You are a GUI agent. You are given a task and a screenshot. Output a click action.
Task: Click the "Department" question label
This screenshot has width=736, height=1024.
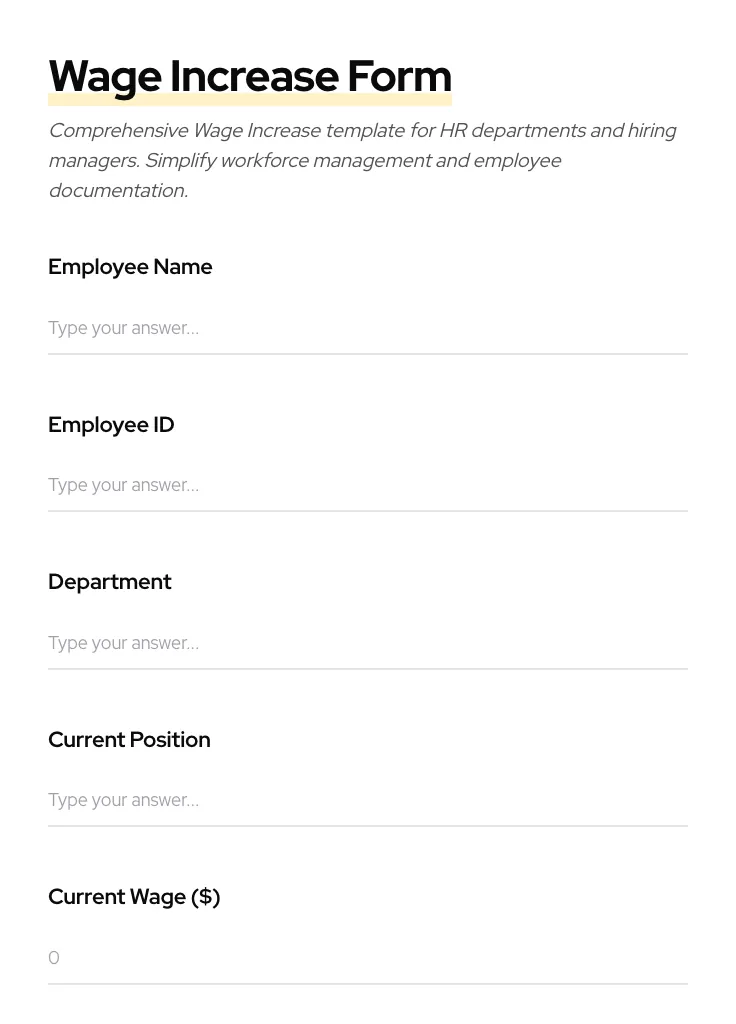110,582
